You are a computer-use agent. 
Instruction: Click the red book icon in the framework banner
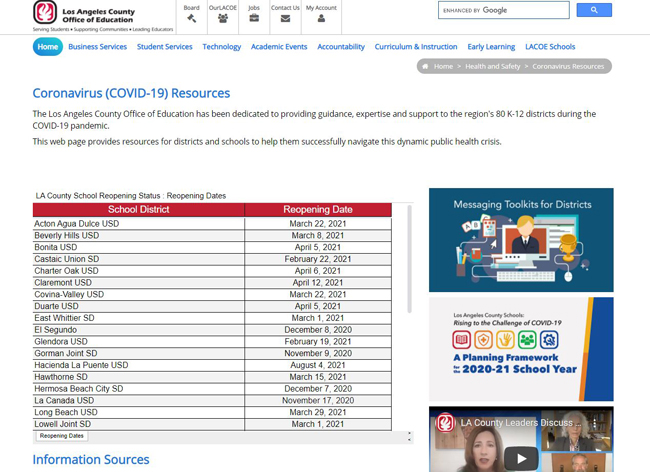click(x=461, y=340)
